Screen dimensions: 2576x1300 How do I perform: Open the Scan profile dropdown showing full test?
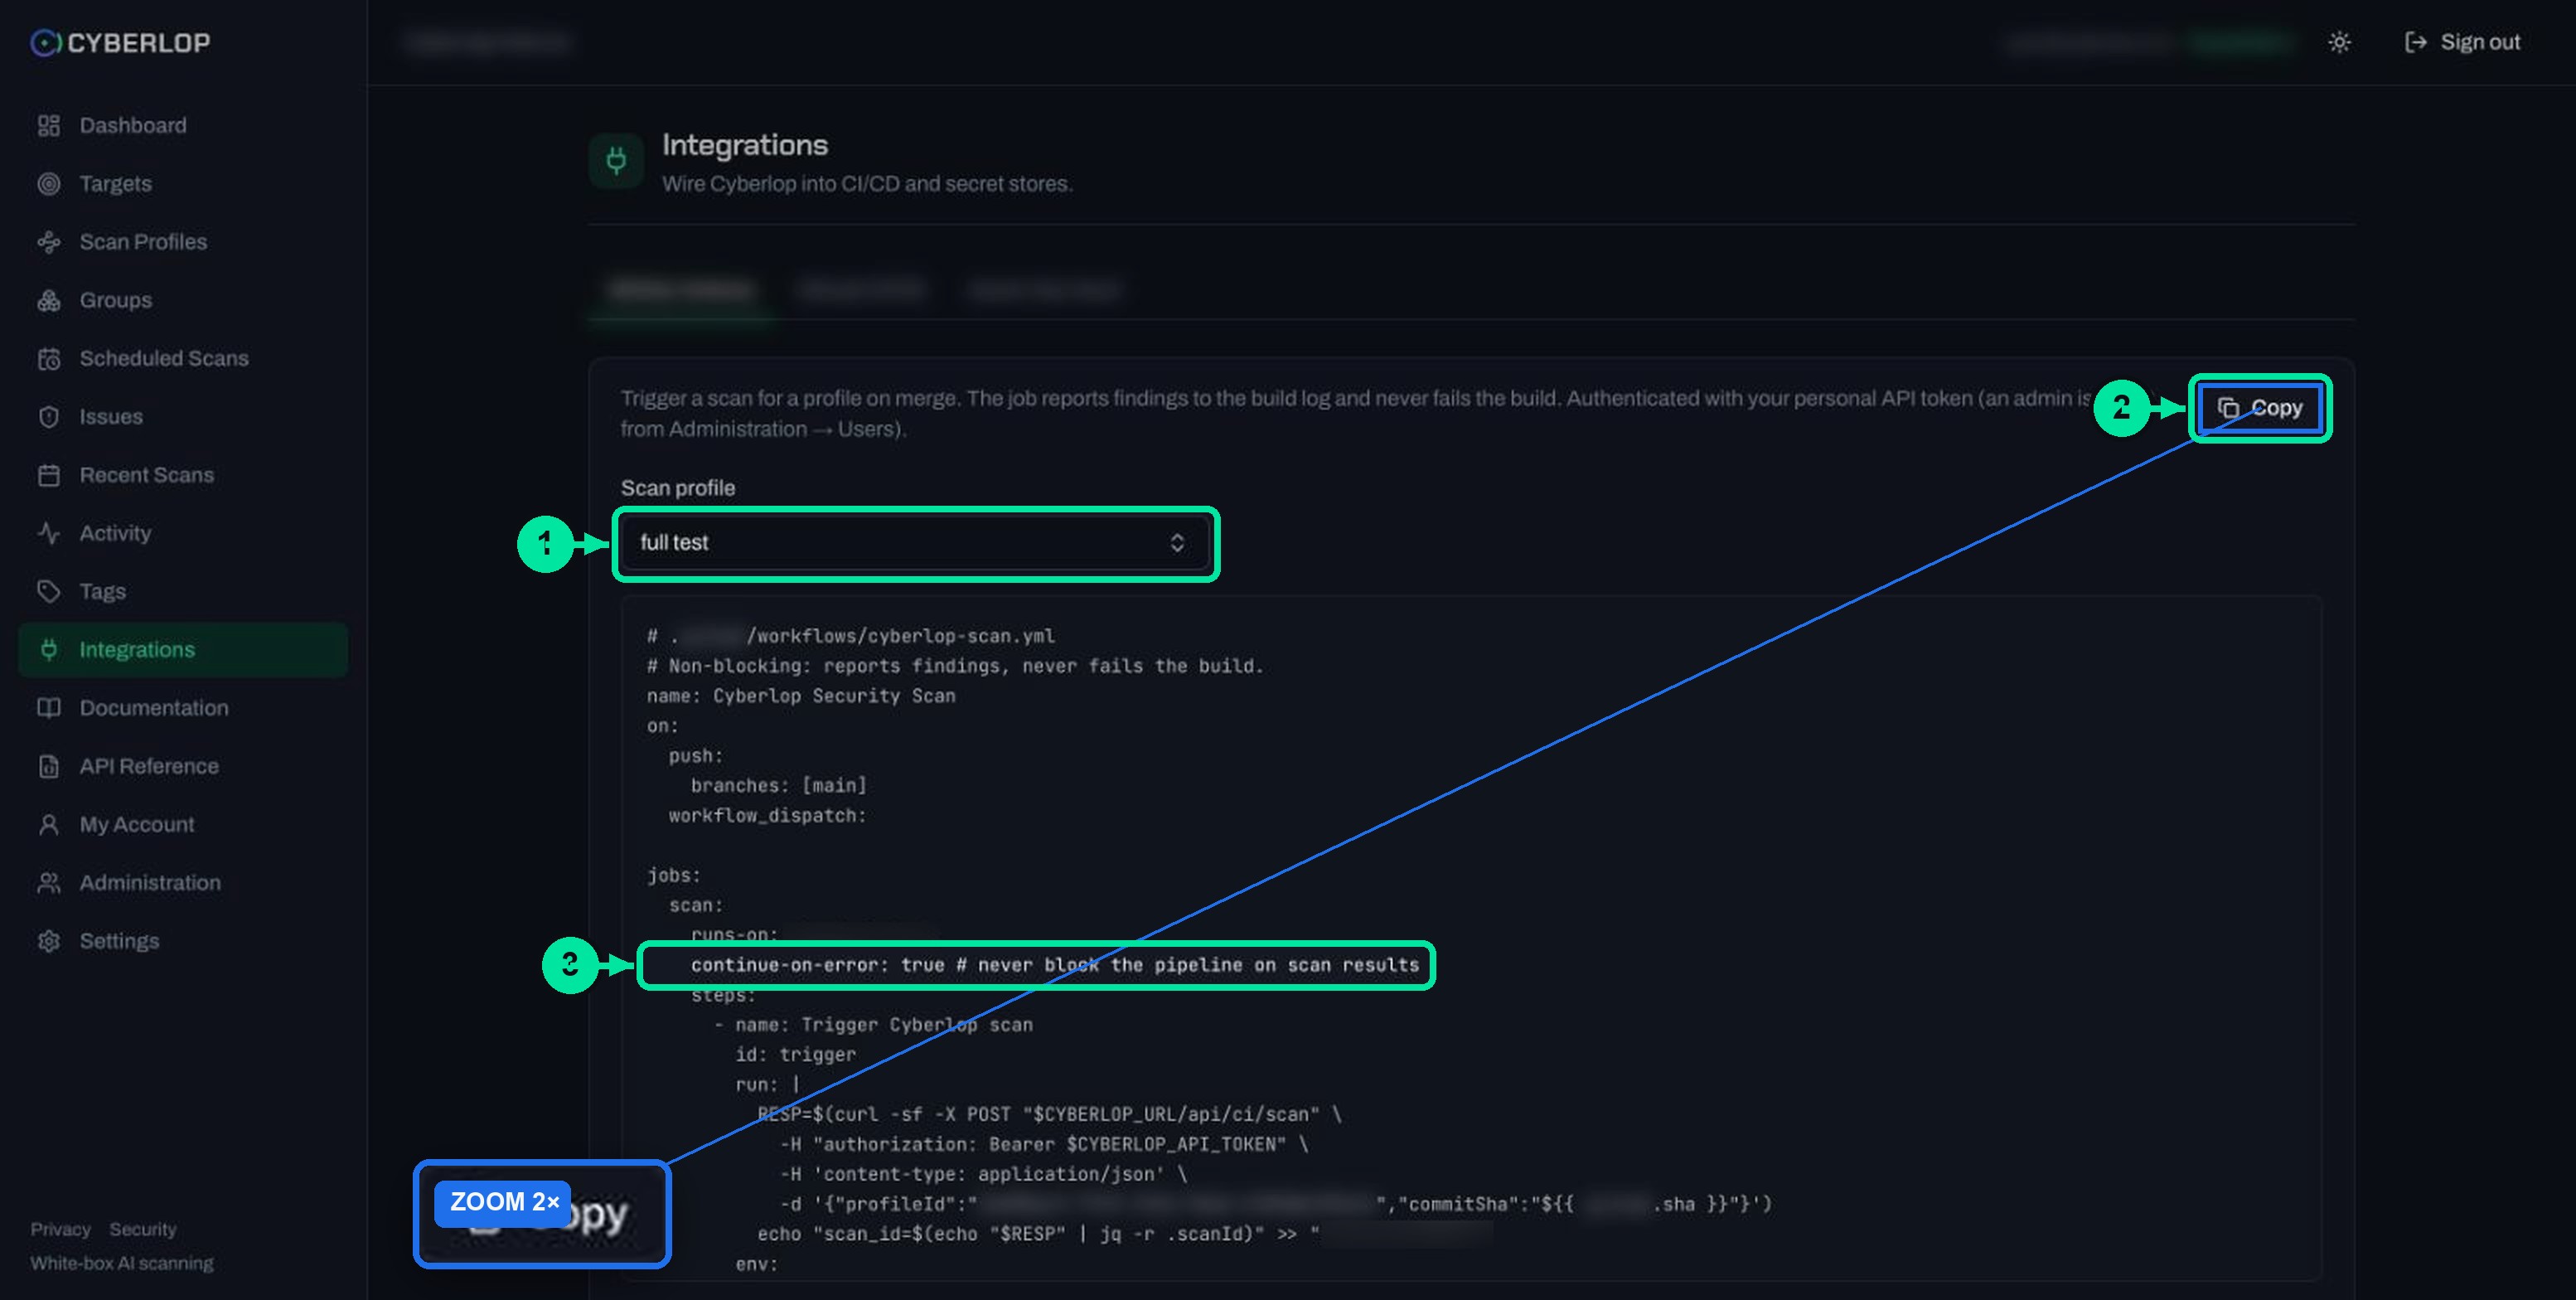coord(914,542)
